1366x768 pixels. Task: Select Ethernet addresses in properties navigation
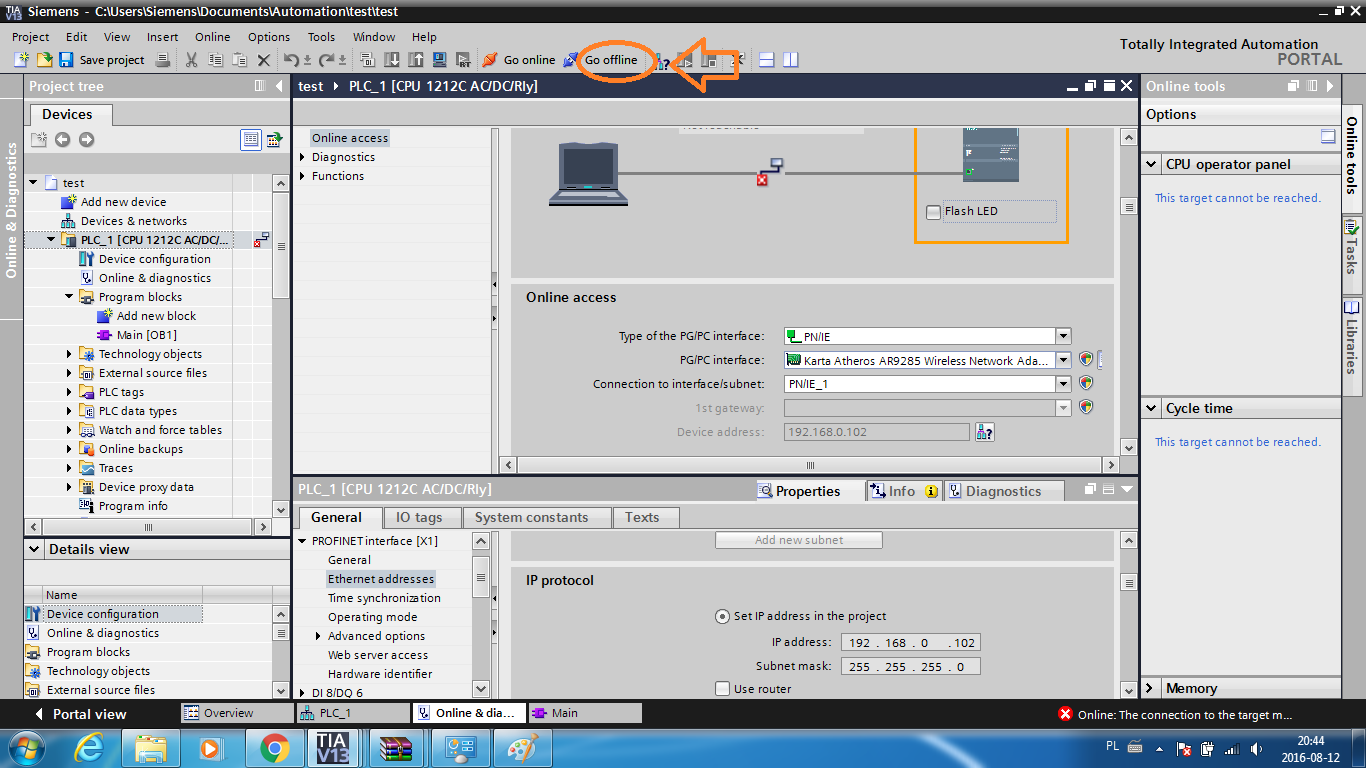coord(381,579)
